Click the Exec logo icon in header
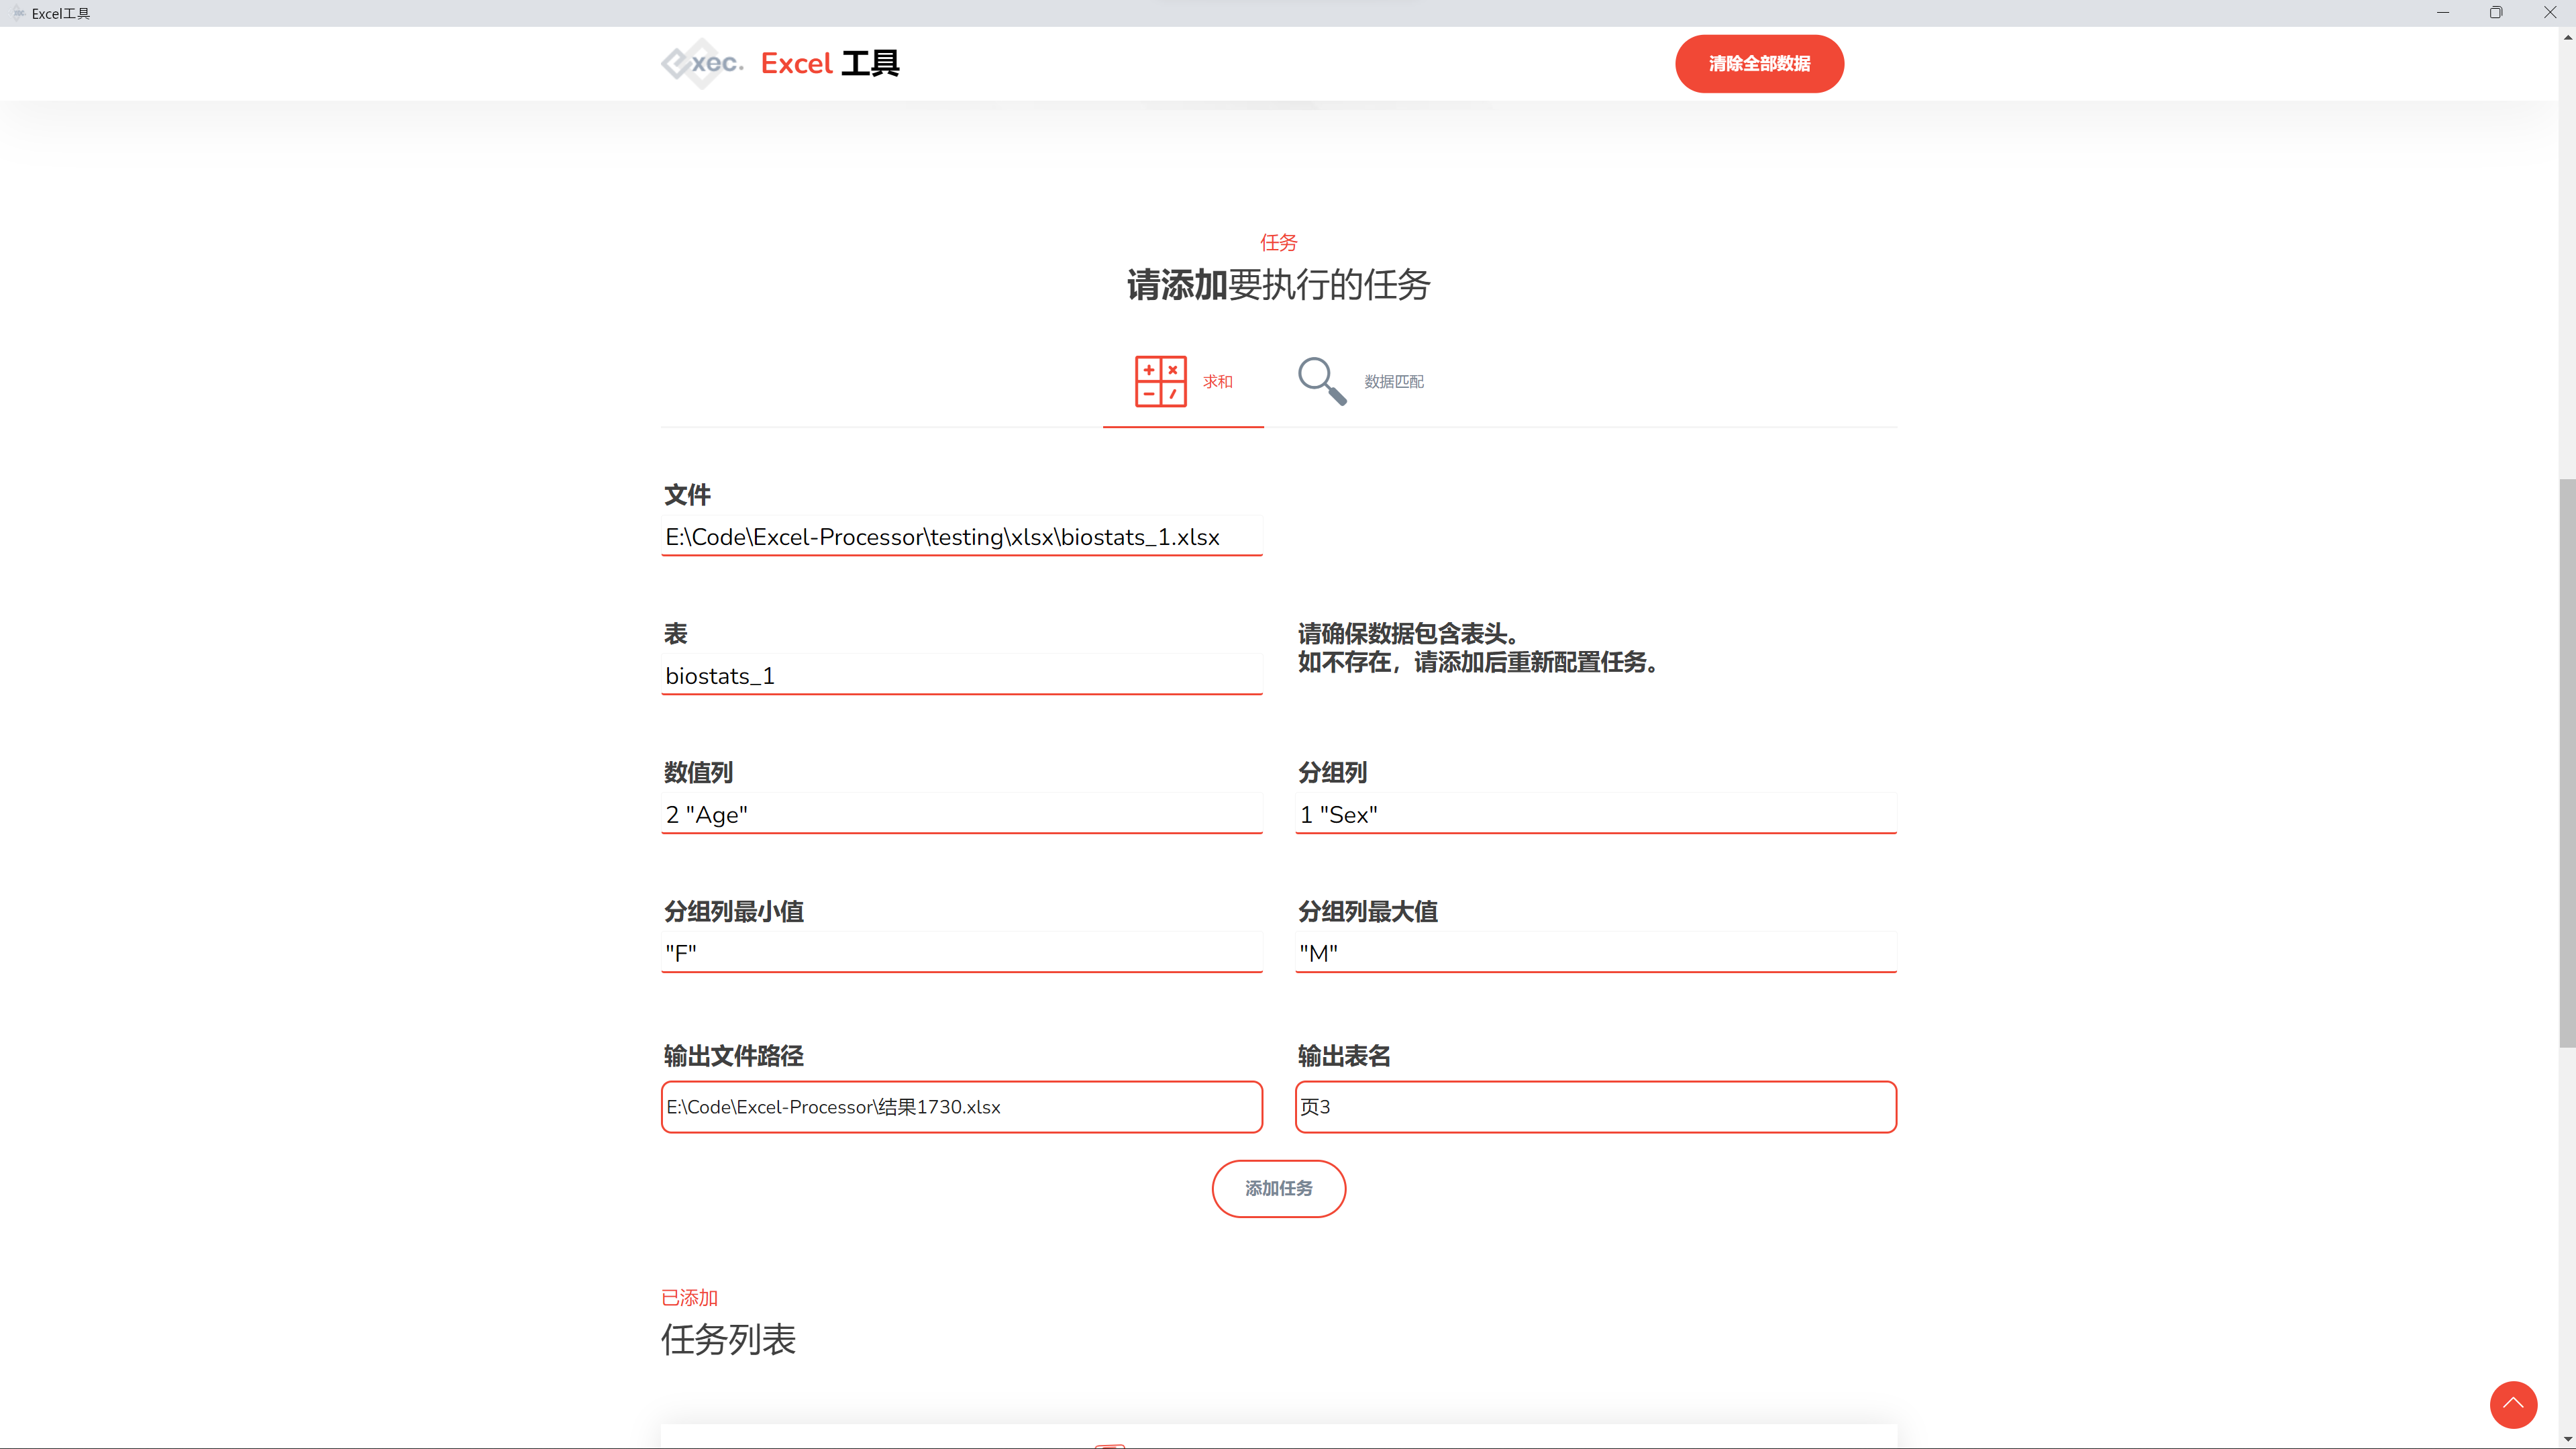Image resolution: width=2576 pixels, height=1449 pixels. (701, 63)
